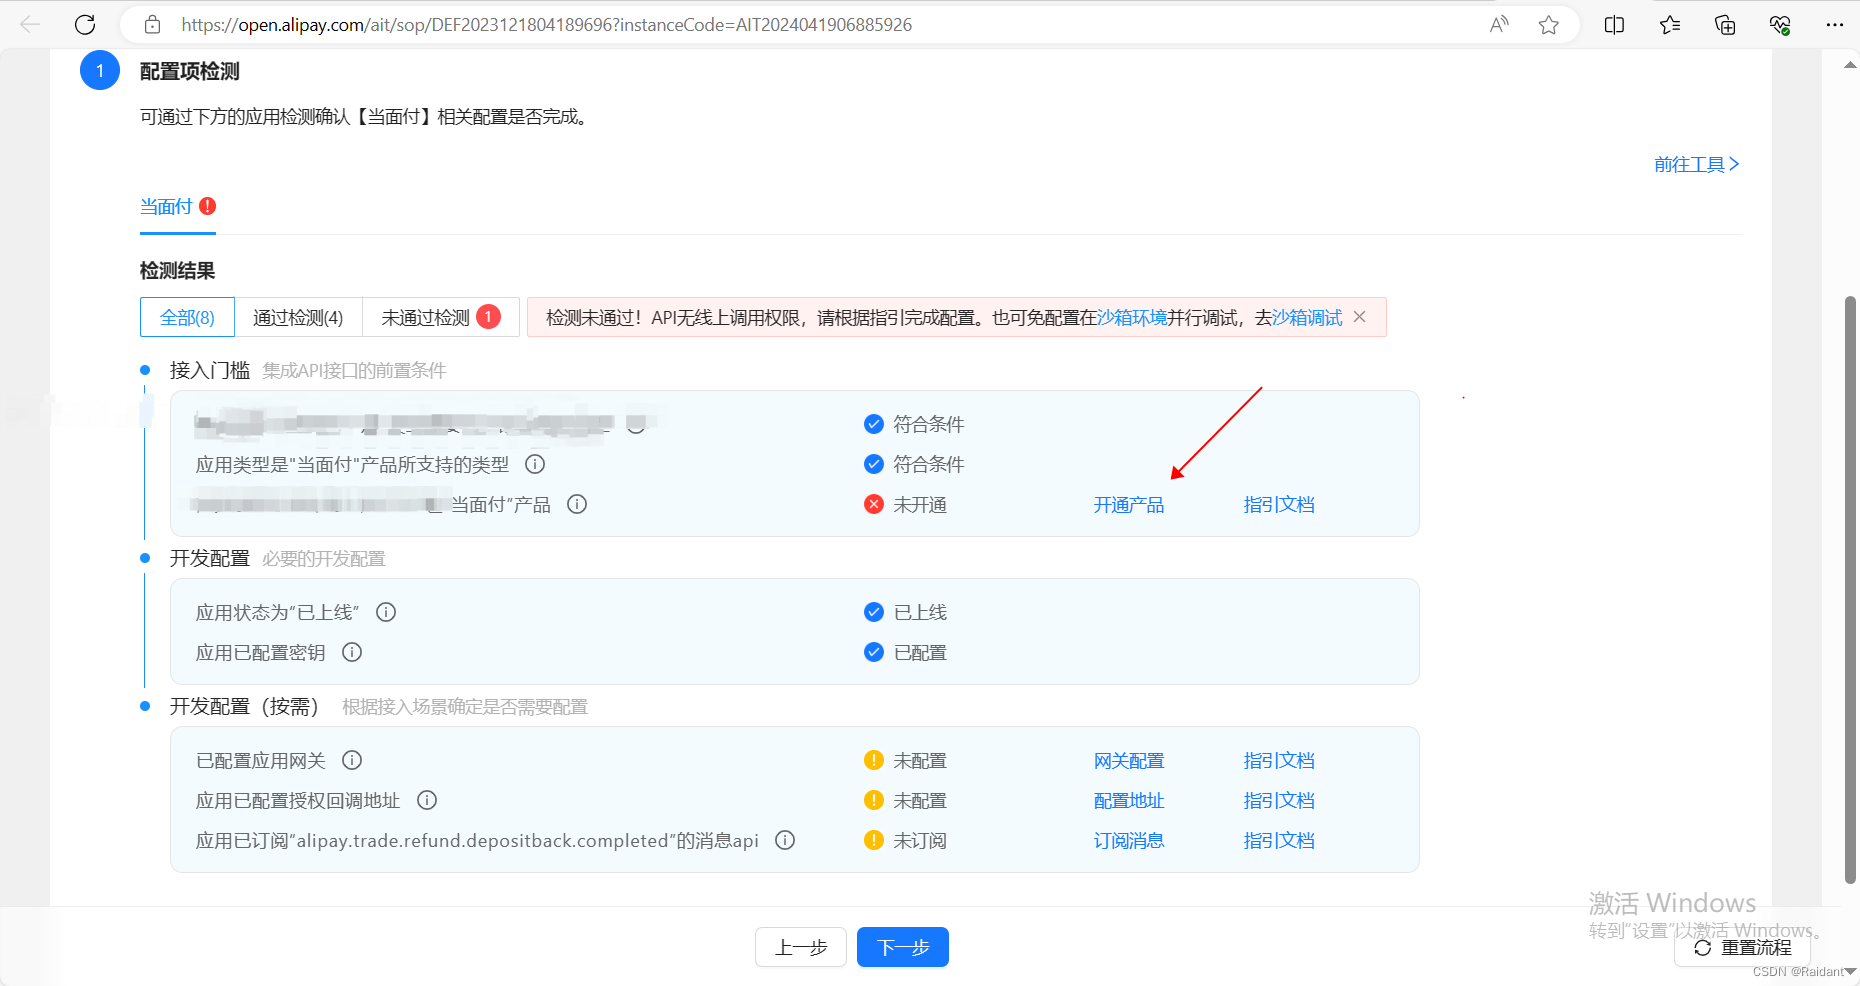
Task: Click info icon beside 应用已配置密钥
Action: pyautogui.click(x=352, y=652)
